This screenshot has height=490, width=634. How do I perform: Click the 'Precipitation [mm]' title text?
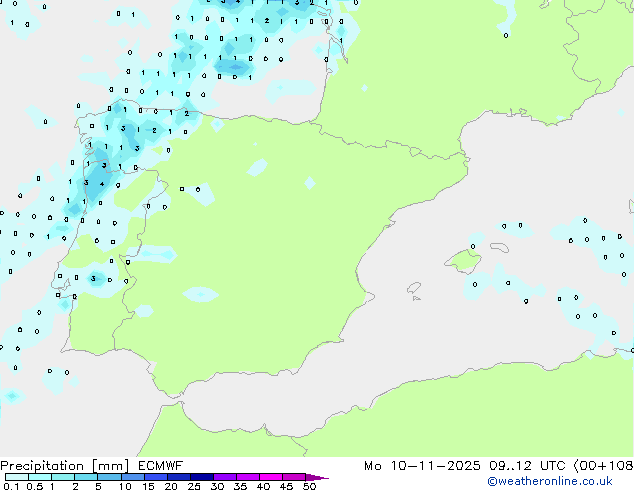[65, 466]
